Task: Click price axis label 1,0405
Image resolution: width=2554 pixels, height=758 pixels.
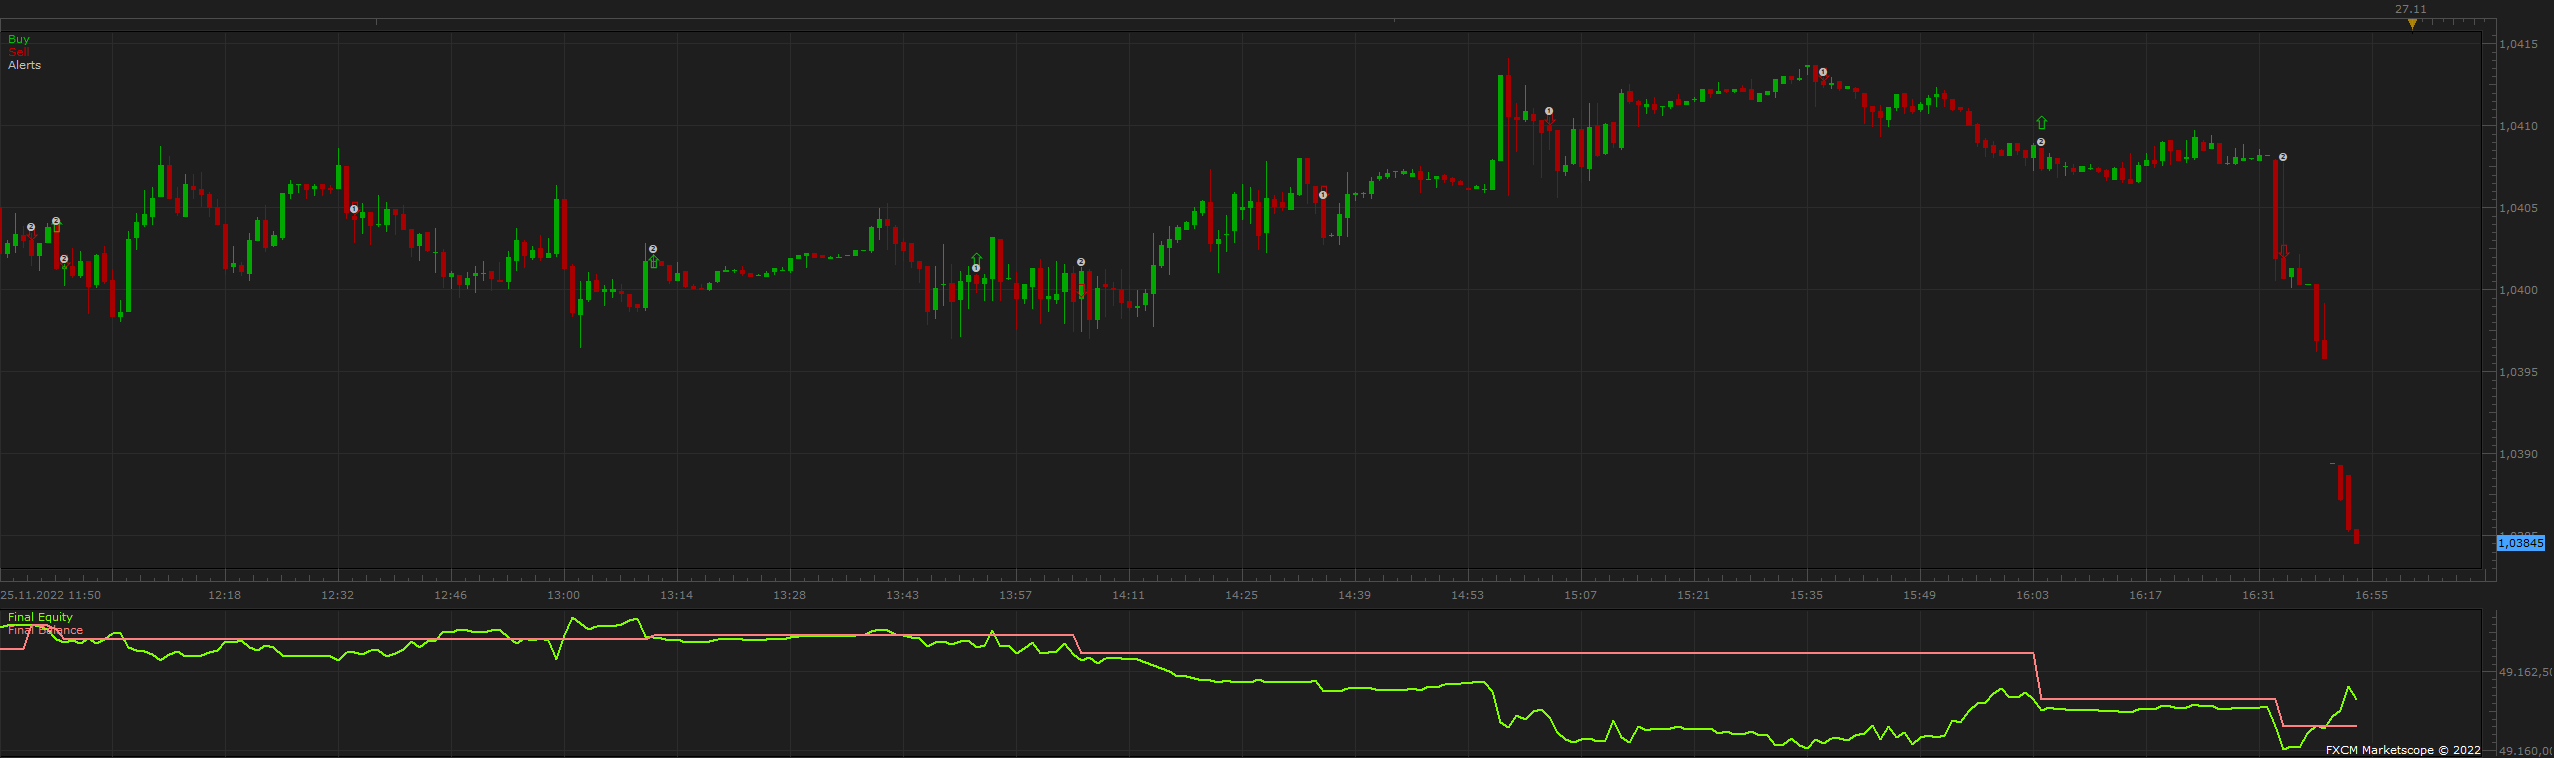Action: pos(2518,208)
